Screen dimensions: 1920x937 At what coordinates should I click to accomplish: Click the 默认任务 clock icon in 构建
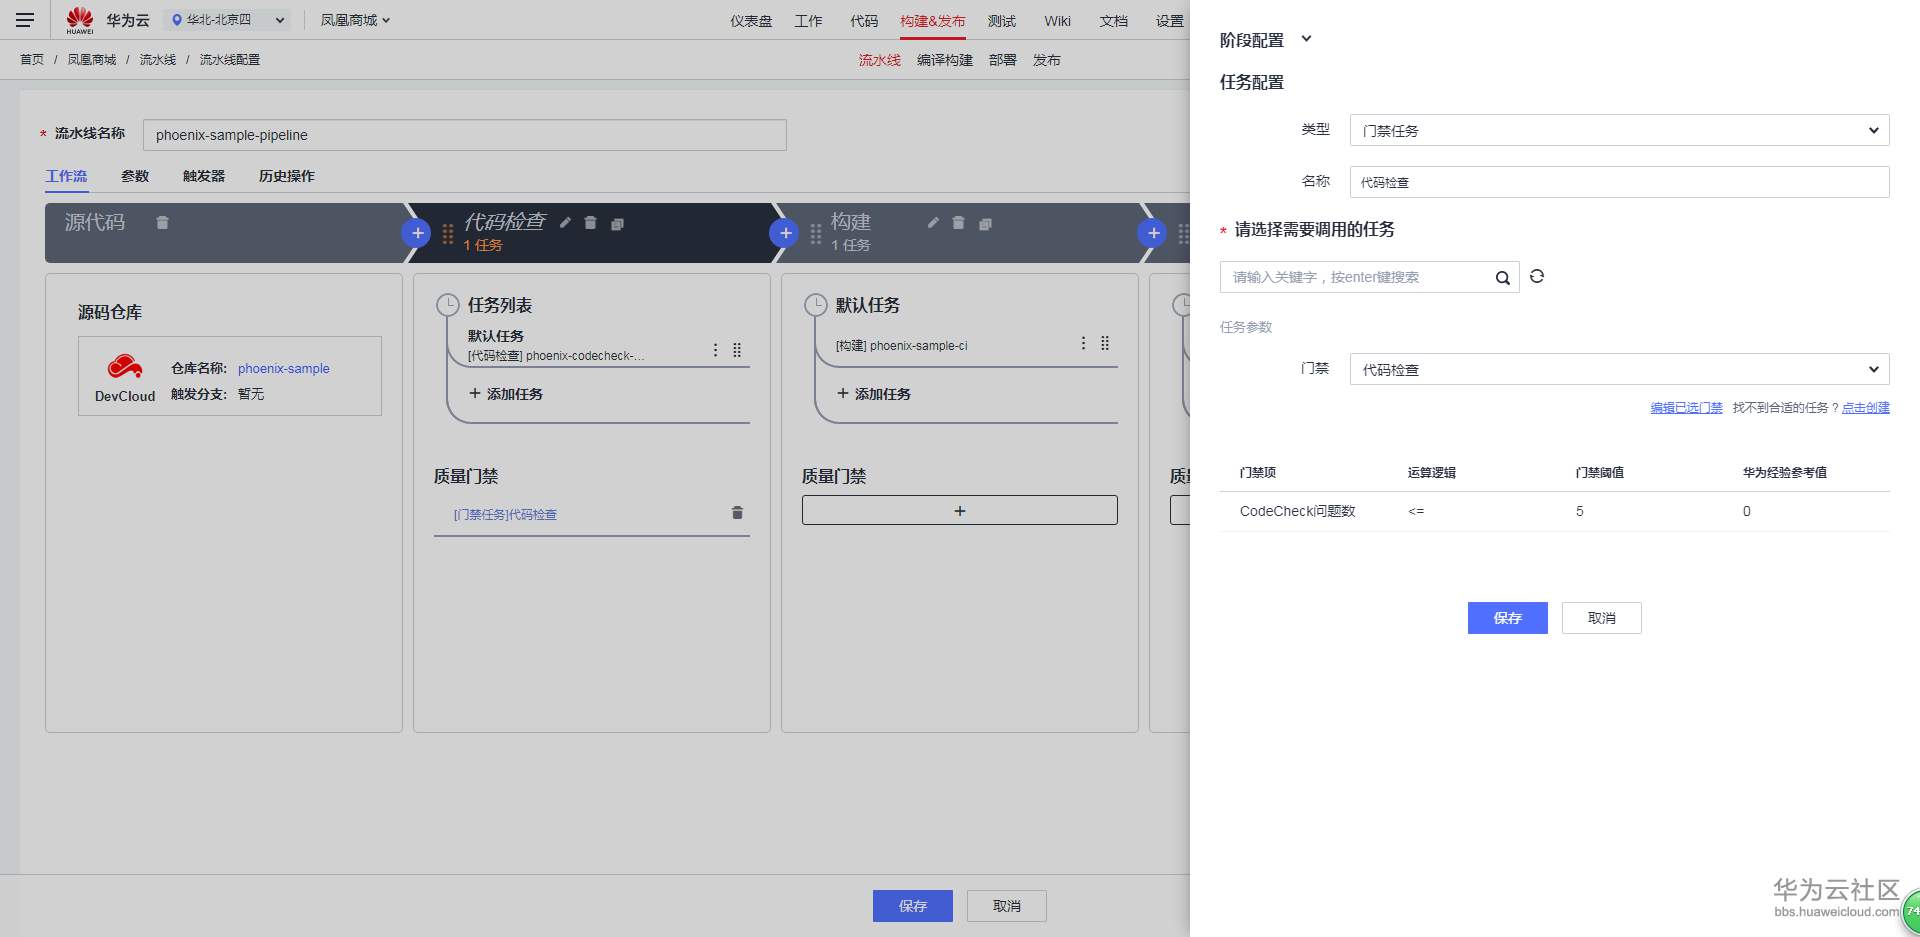pos(815,305)
